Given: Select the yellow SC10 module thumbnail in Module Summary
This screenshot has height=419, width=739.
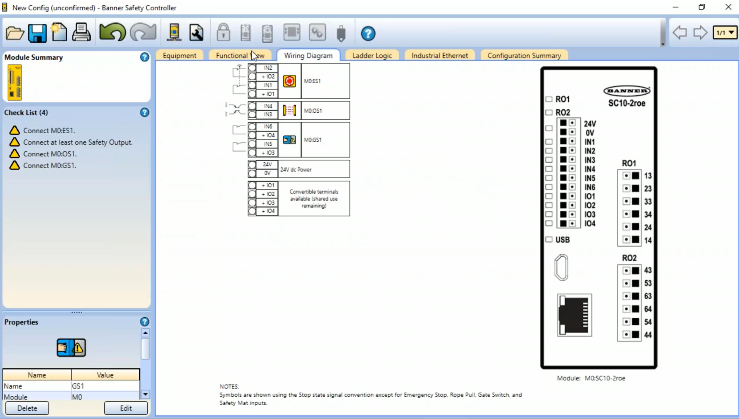Looking at the screenshot, I should click(x=15, y=82).
